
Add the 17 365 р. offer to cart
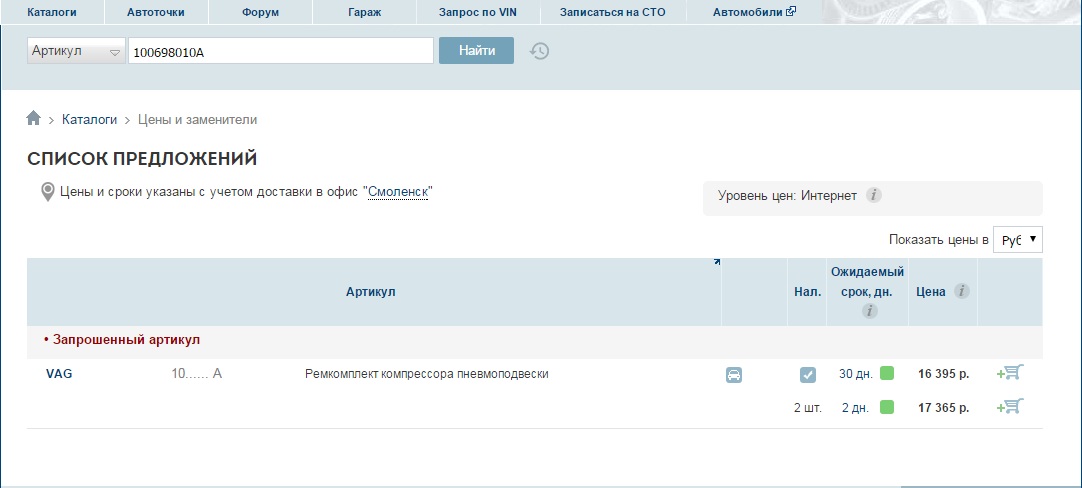point(1010,406)
